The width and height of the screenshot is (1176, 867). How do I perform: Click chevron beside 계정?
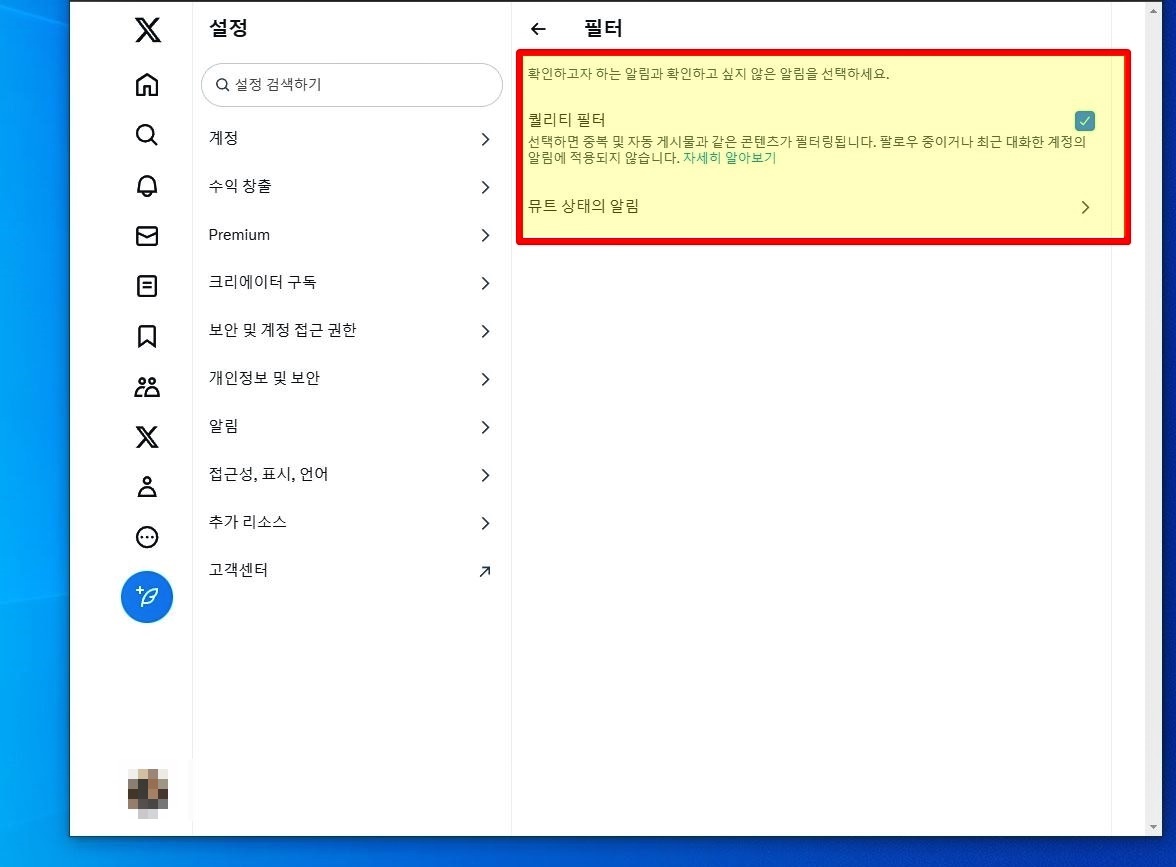pos(485,140)
